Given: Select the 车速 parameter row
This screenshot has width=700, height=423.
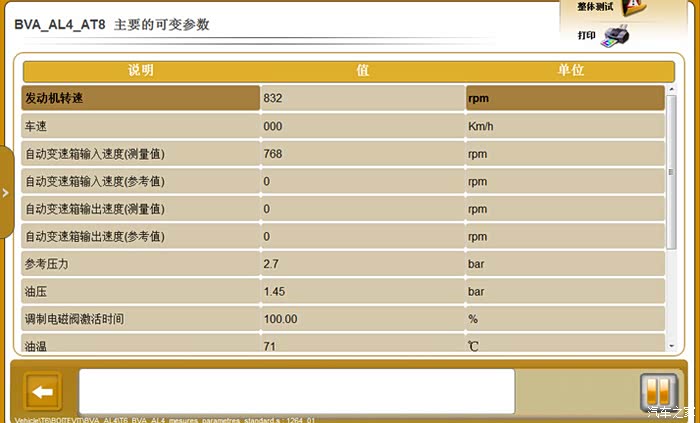Looking at the screenshot, I should (x=140, y=127).
